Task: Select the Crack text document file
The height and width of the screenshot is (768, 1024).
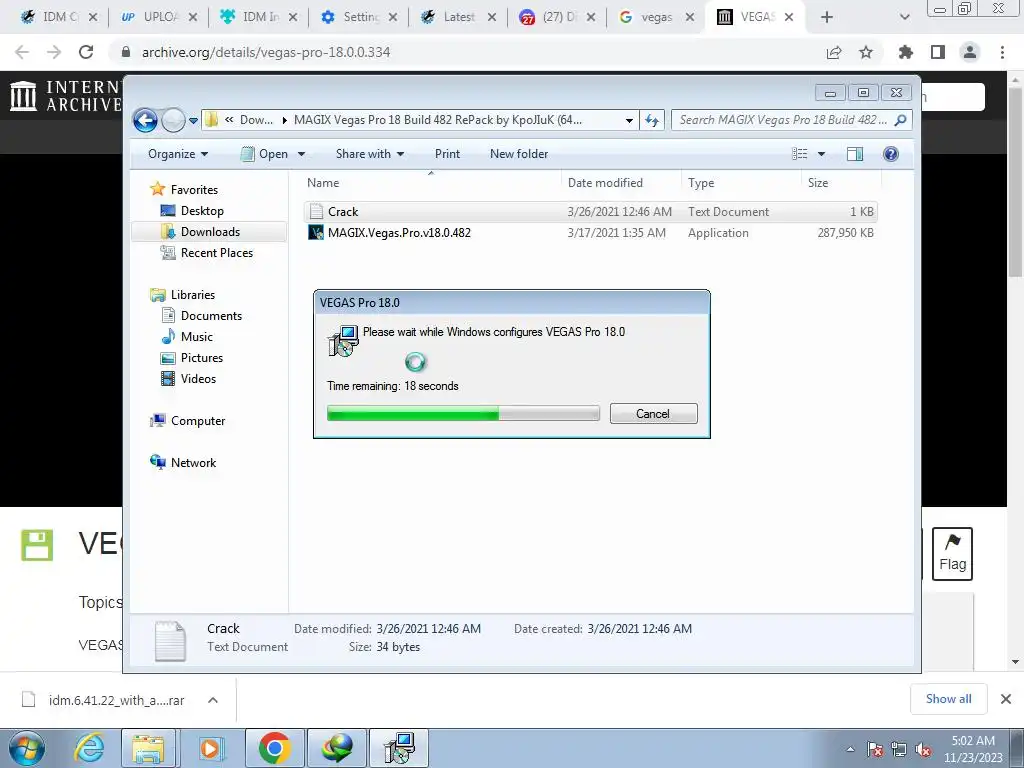Action: (591, 212)
